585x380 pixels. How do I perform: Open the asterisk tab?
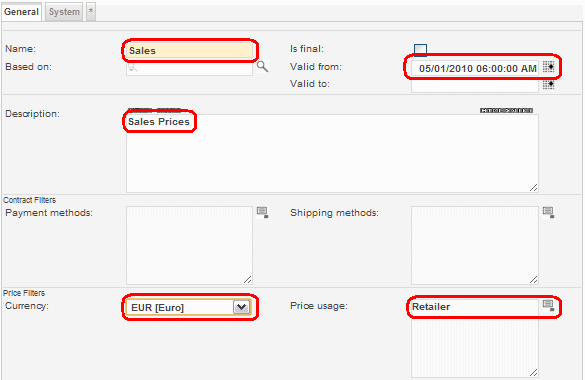[x=91, y=12]
